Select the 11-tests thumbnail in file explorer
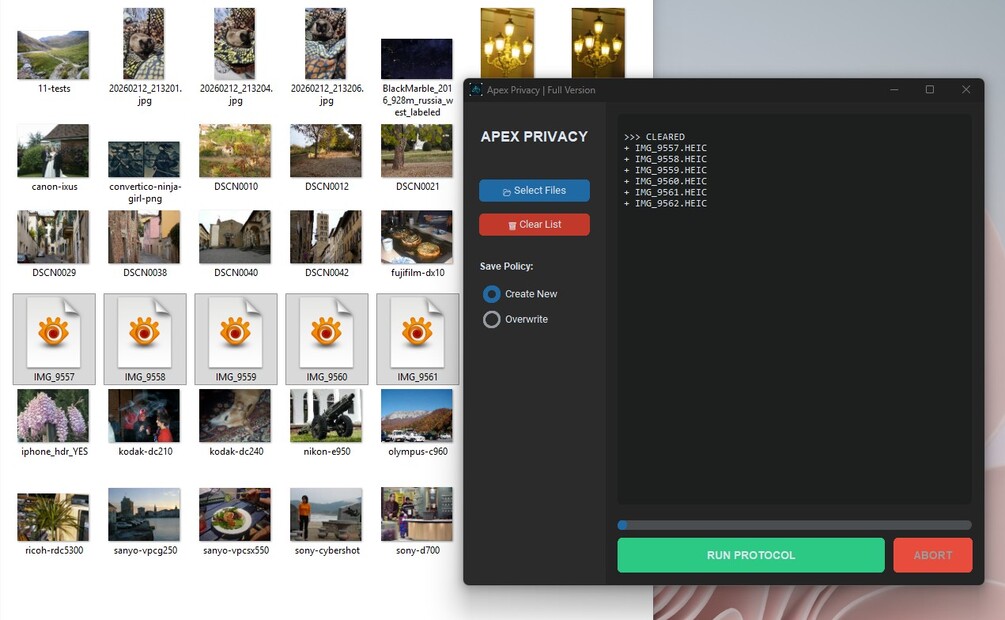 [53, 54]
